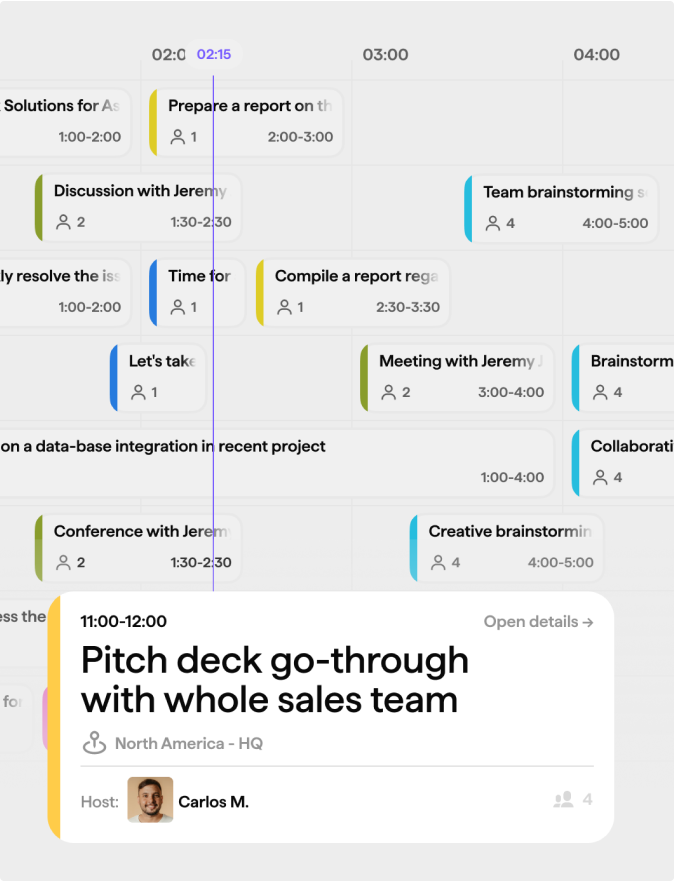Click the attendees icon showing 4 on pitch deck card
This screenshot has width=674, height=881.
click(x=564, y=800)
